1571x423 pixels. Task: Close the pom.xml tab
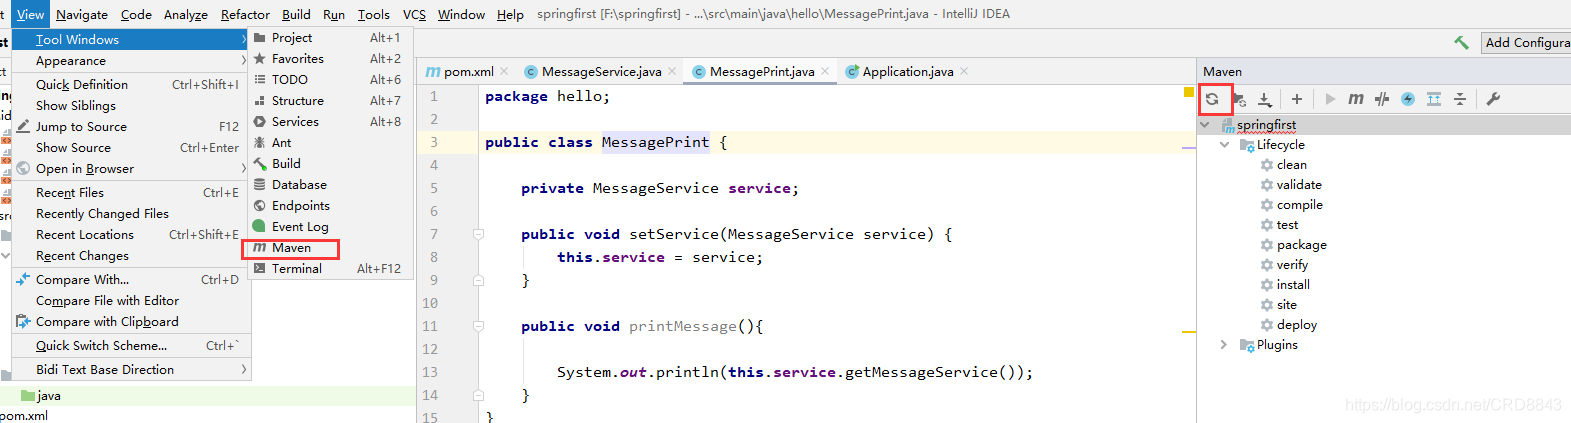(x=505, y=71)
